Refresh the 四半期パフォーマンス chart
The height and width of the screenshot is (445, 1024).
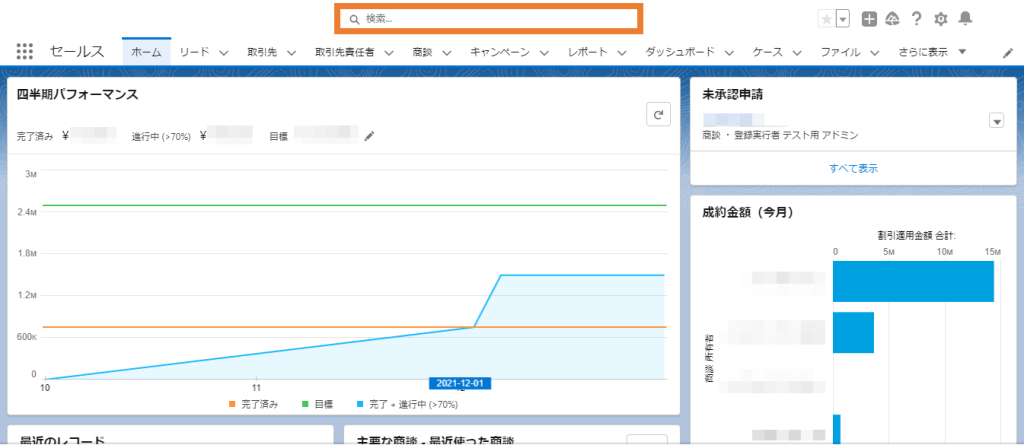click(658, 114)
